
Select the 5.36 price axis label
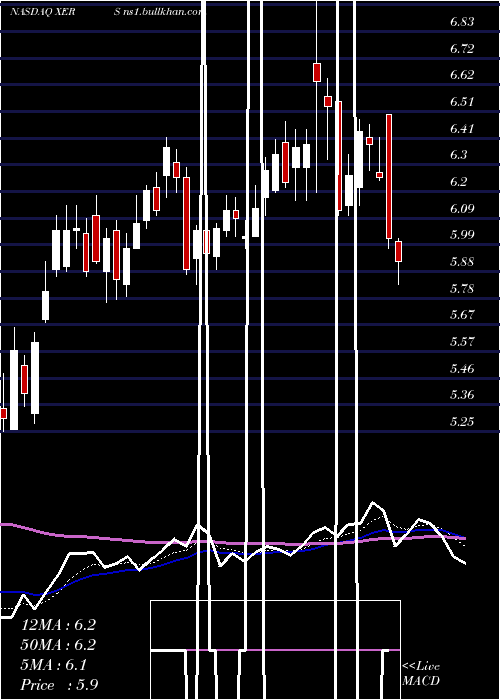point(462,395)
